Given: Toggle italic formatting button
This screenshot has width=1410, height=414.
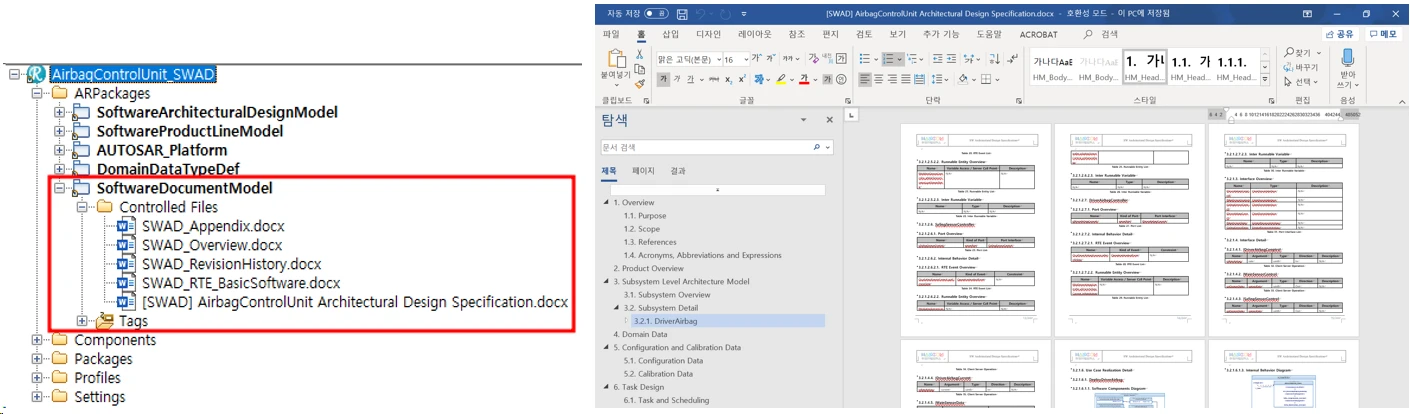Looking at the screenshot, I should click(x=677, y=79).
